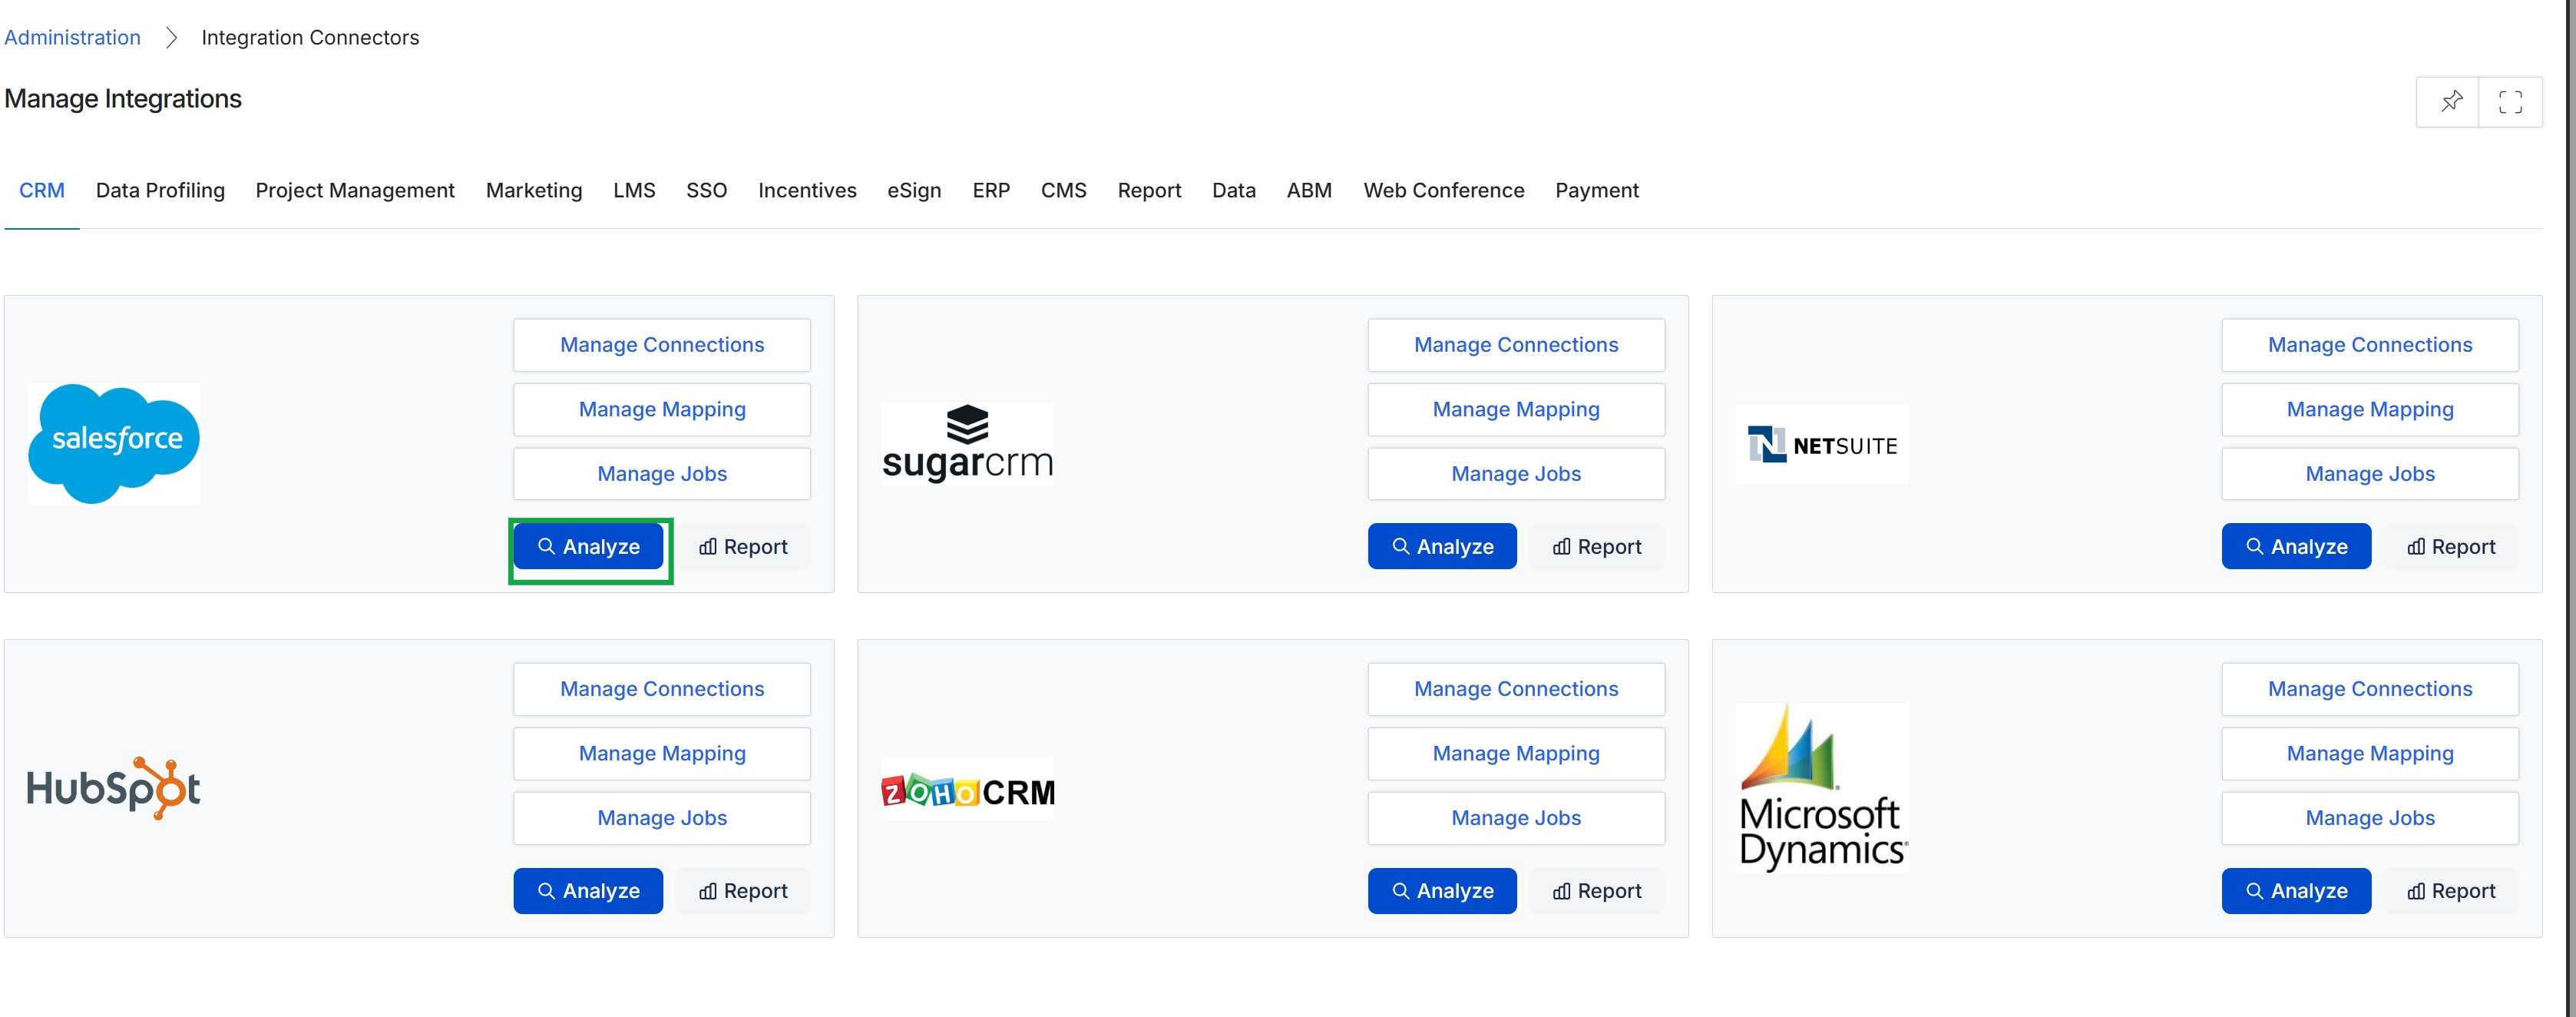Viewport: 2576px width, 1017px height.
Task: Select the Report tab
Action: [x=1149, y=190]
